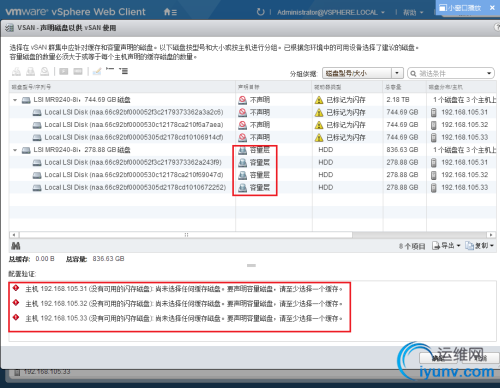
Task: Click error icon for host 192.168.105.32 message
Action: coord(16,302)
